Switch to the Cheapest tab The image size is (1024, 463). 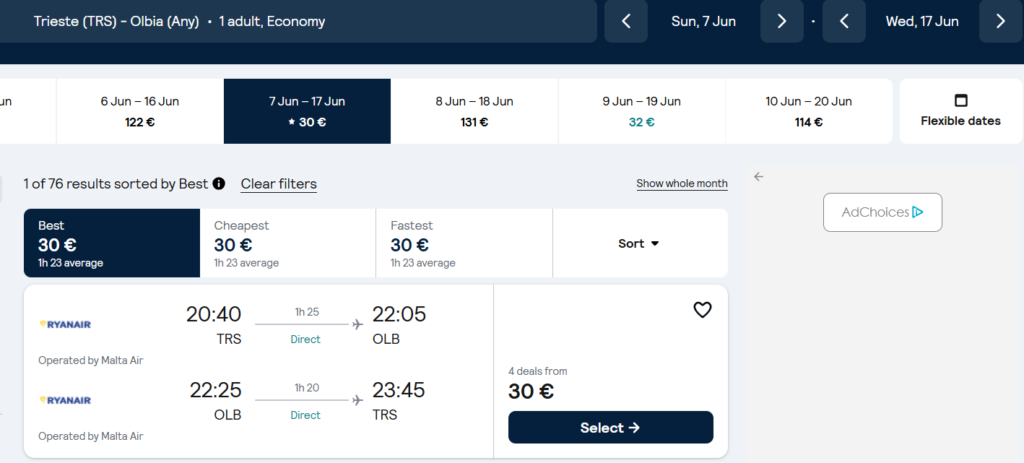[288, 244]
